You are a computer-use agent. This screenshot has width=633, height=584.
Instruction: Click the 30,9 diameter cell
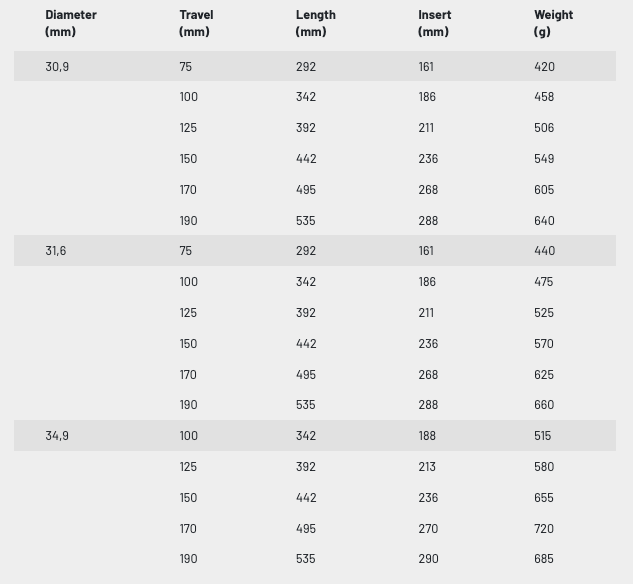point(57,66)
